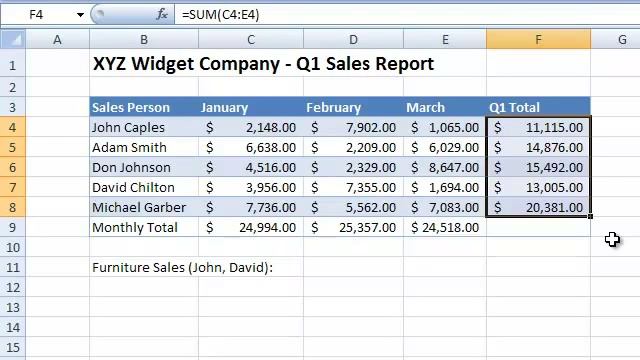Select column A header
640x360 pixels.
click(x=58, y=40)
